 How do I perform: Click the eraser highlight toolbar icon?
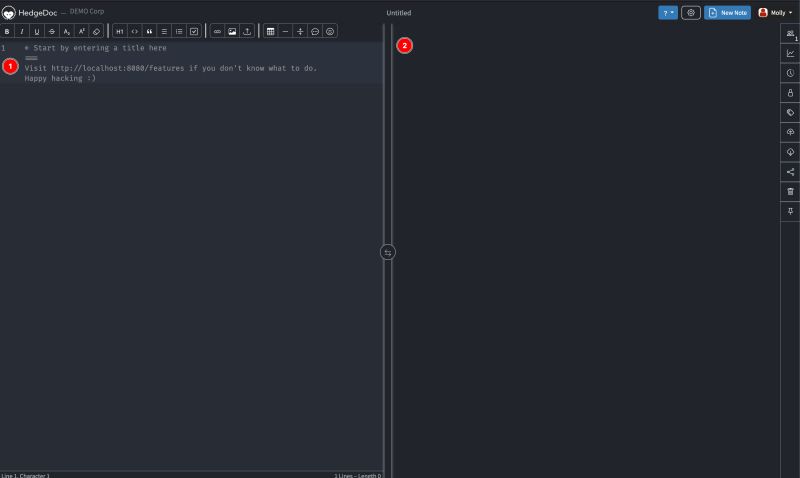(x=96, y=32)
